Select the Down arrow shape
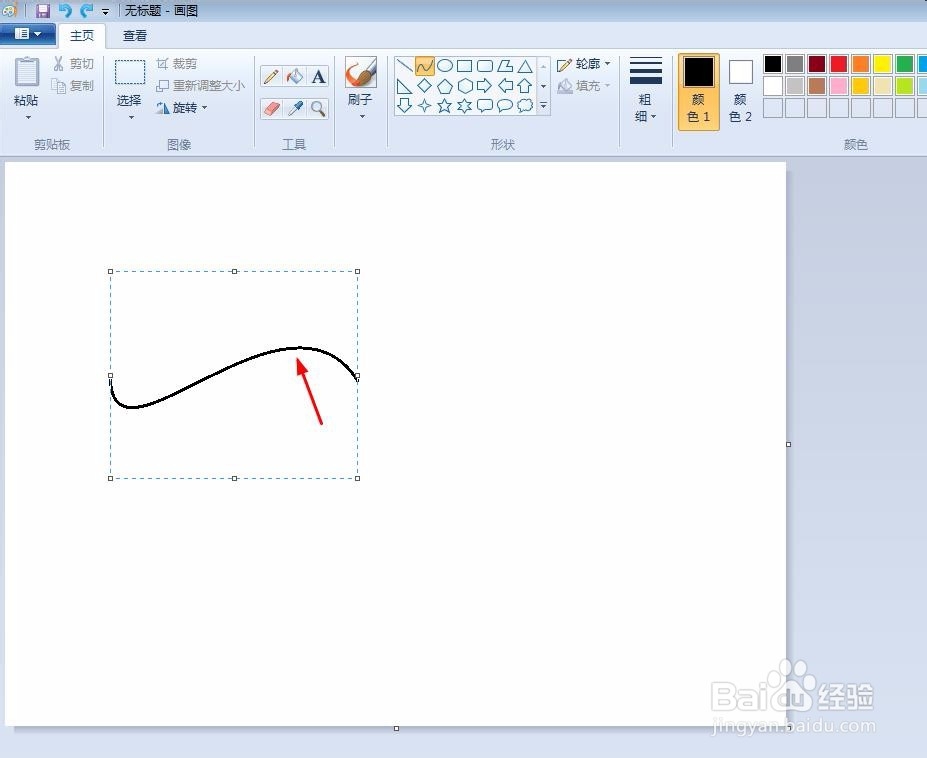This screenshot has height=758, width=927. [404, 105]
